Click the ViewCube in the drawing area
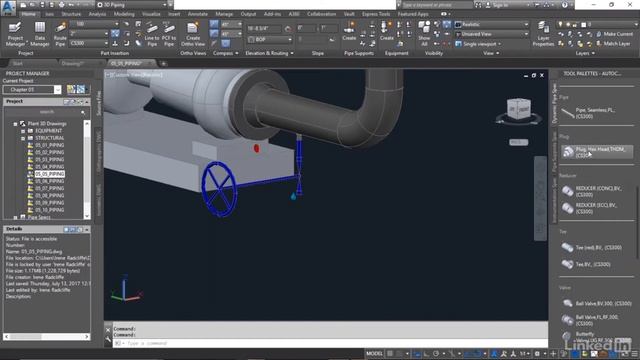 click(519, 110)
